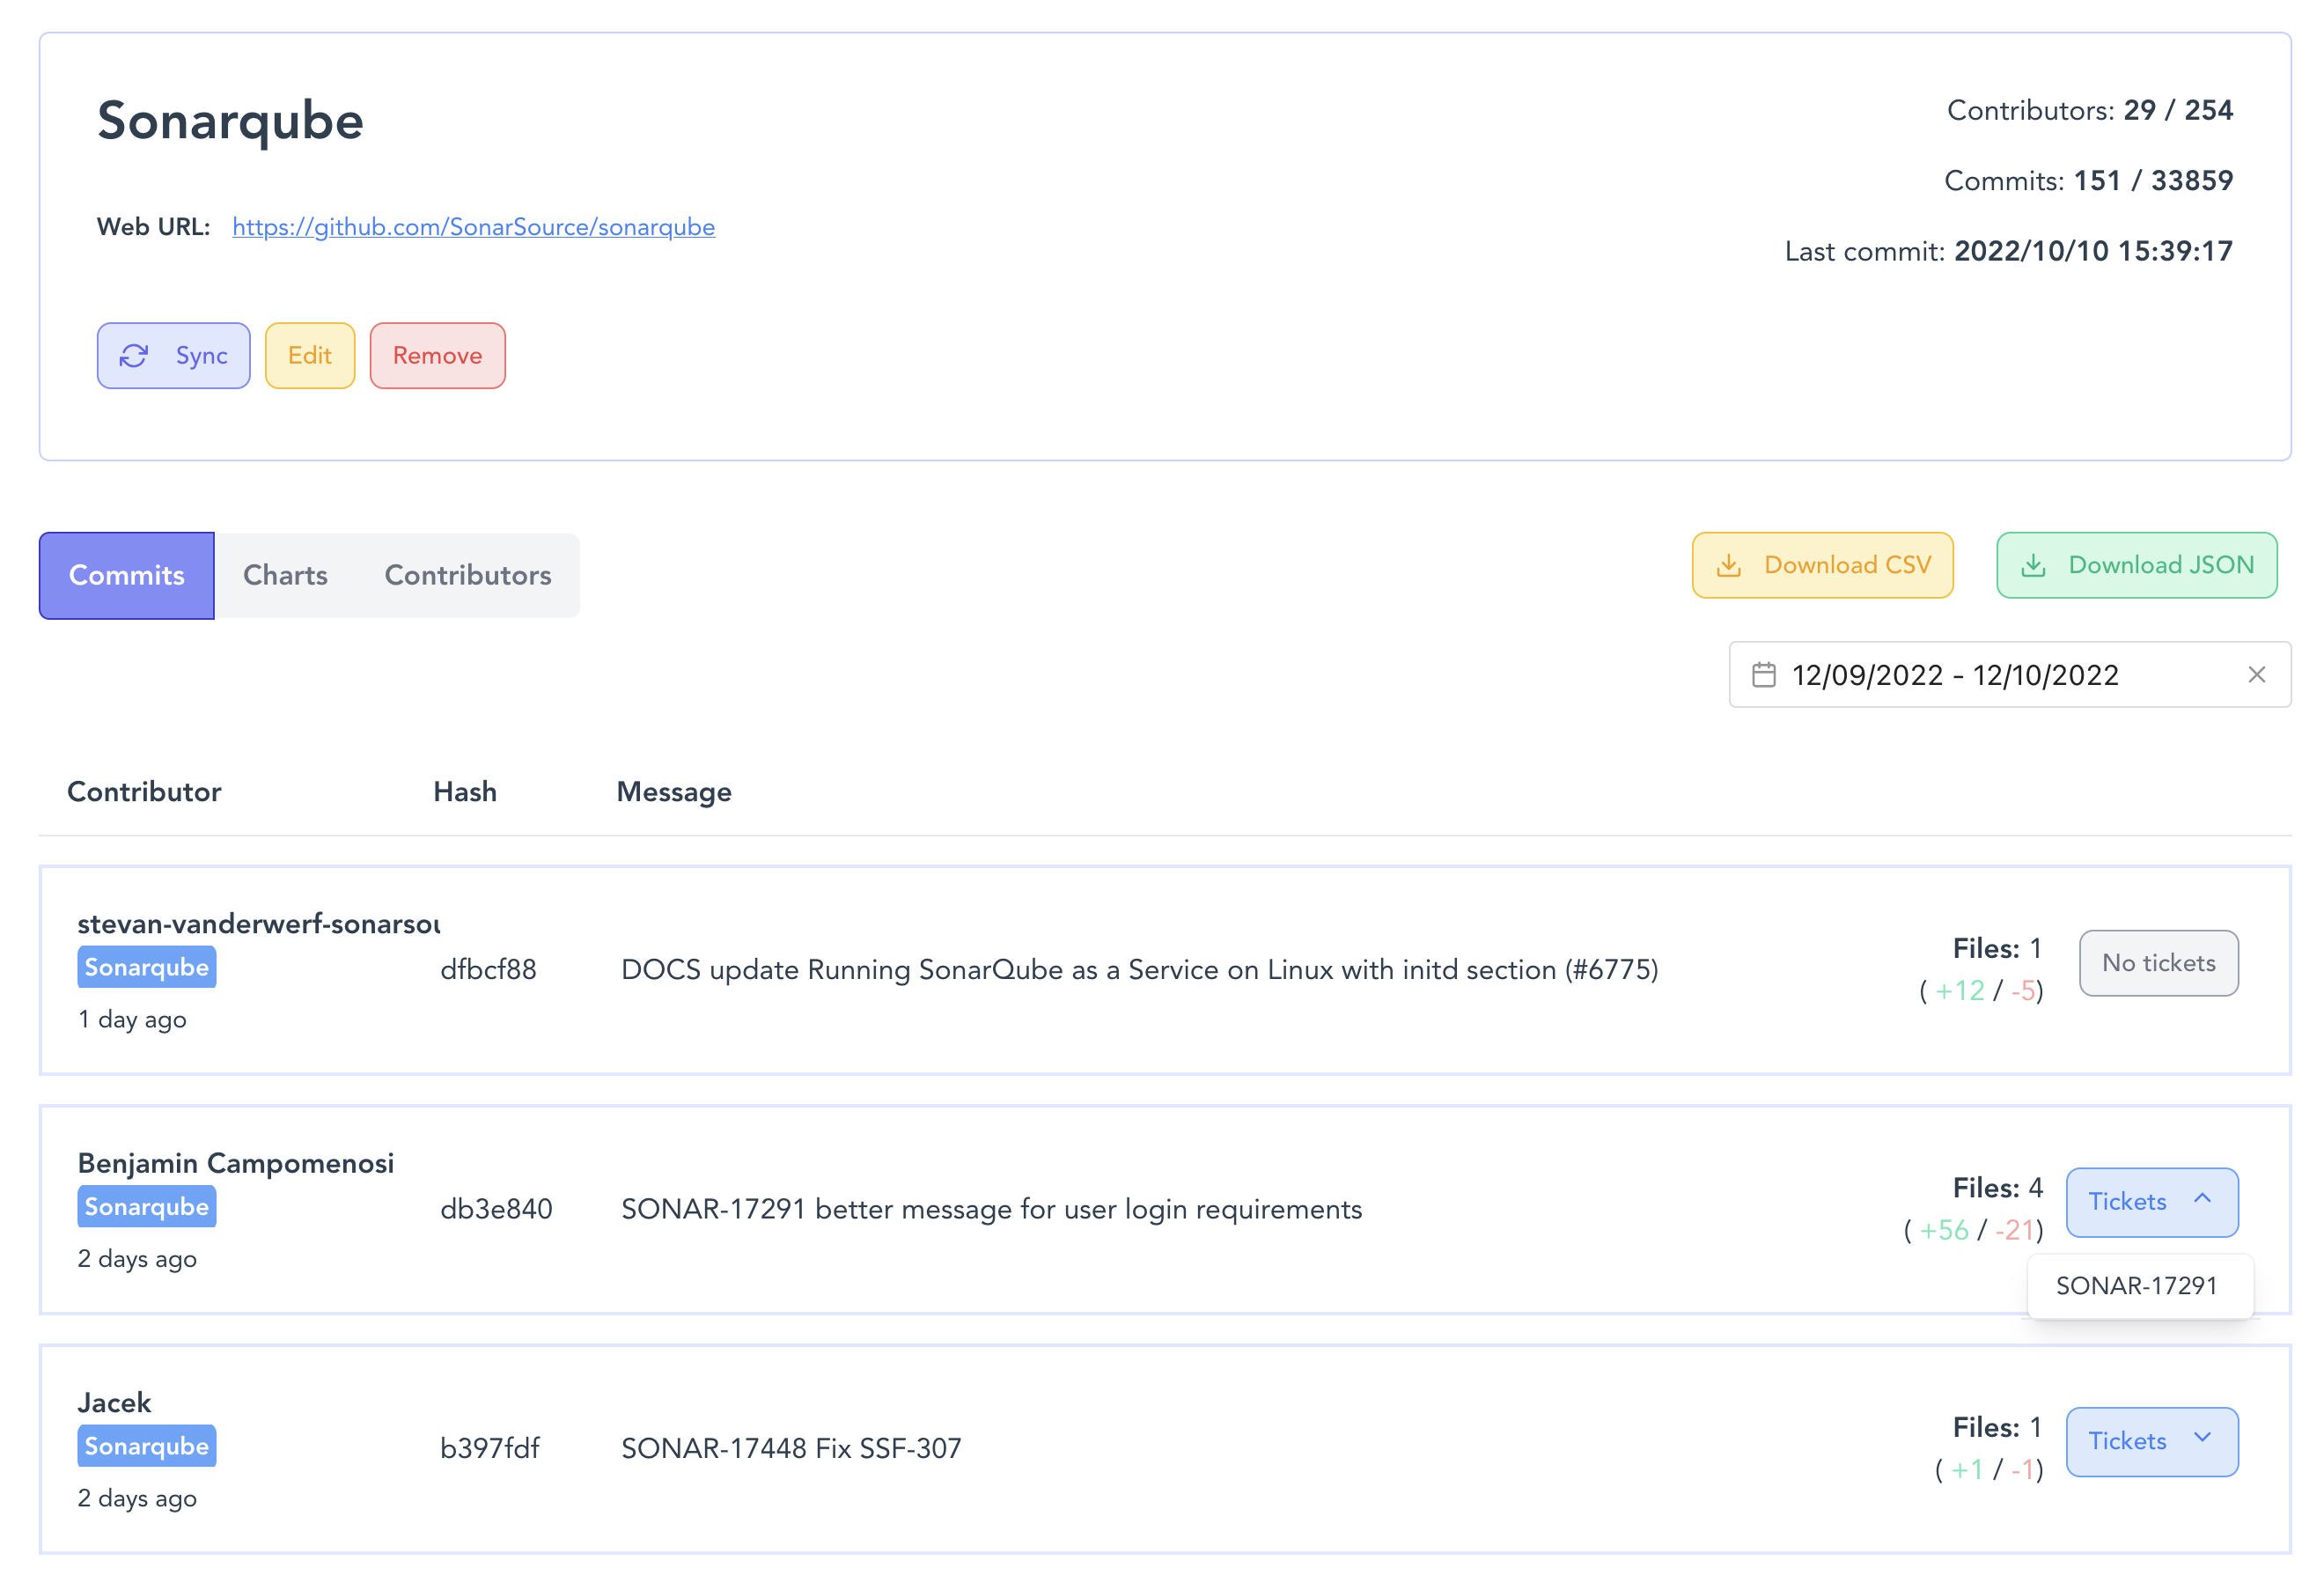2324x1583 pixels.
Task: Click the No tickets badge
Action: click(x=2158, y=963)
